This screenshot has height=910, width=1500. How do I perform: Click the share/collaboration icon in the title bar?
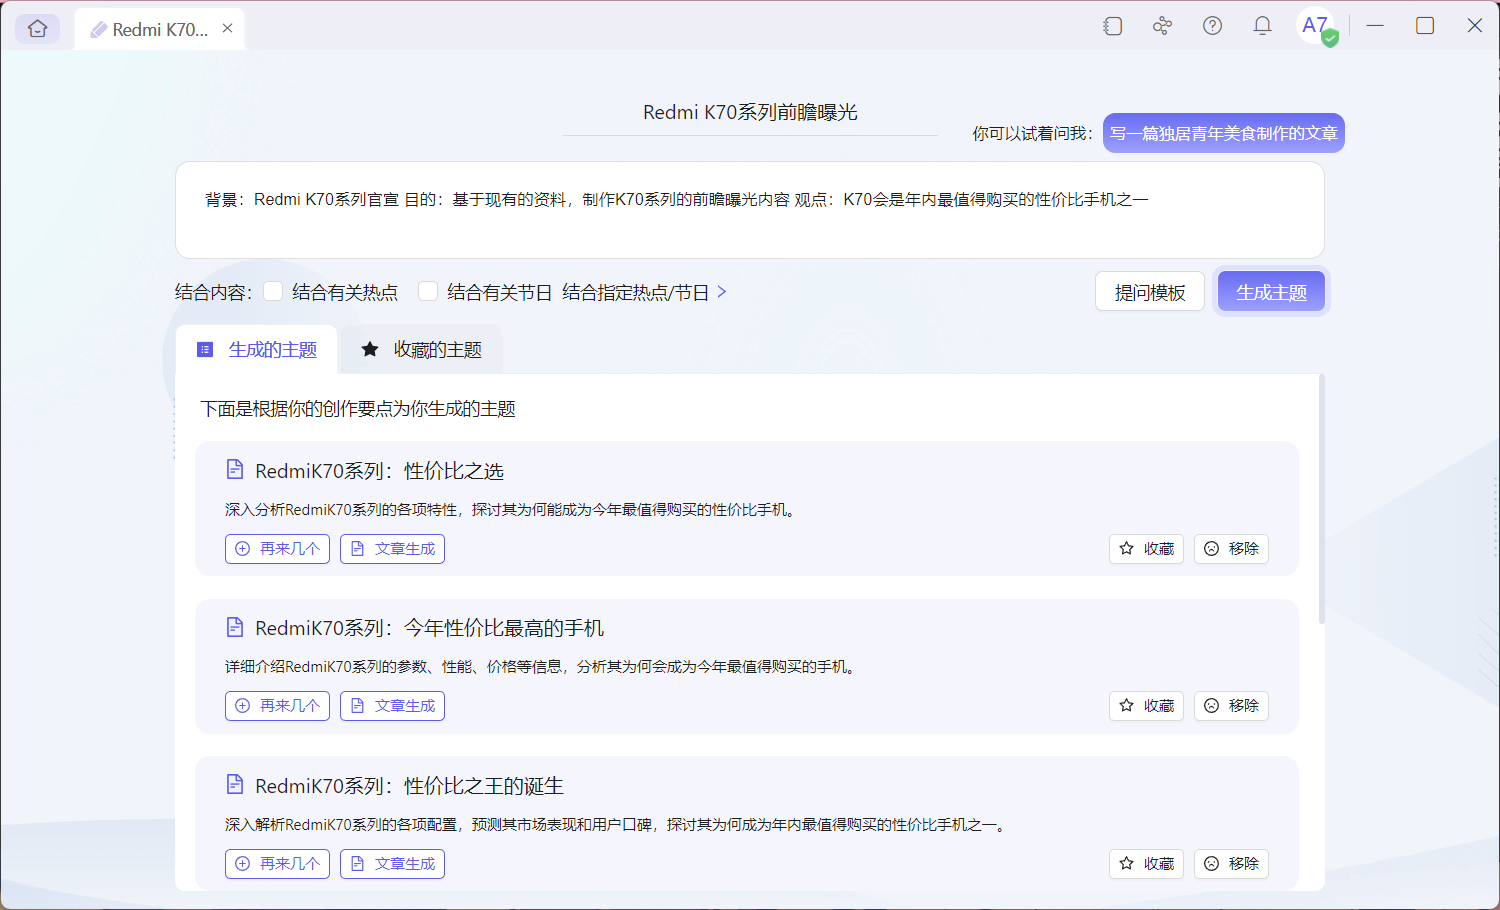pyautogui.click(x=1162, y=26)
